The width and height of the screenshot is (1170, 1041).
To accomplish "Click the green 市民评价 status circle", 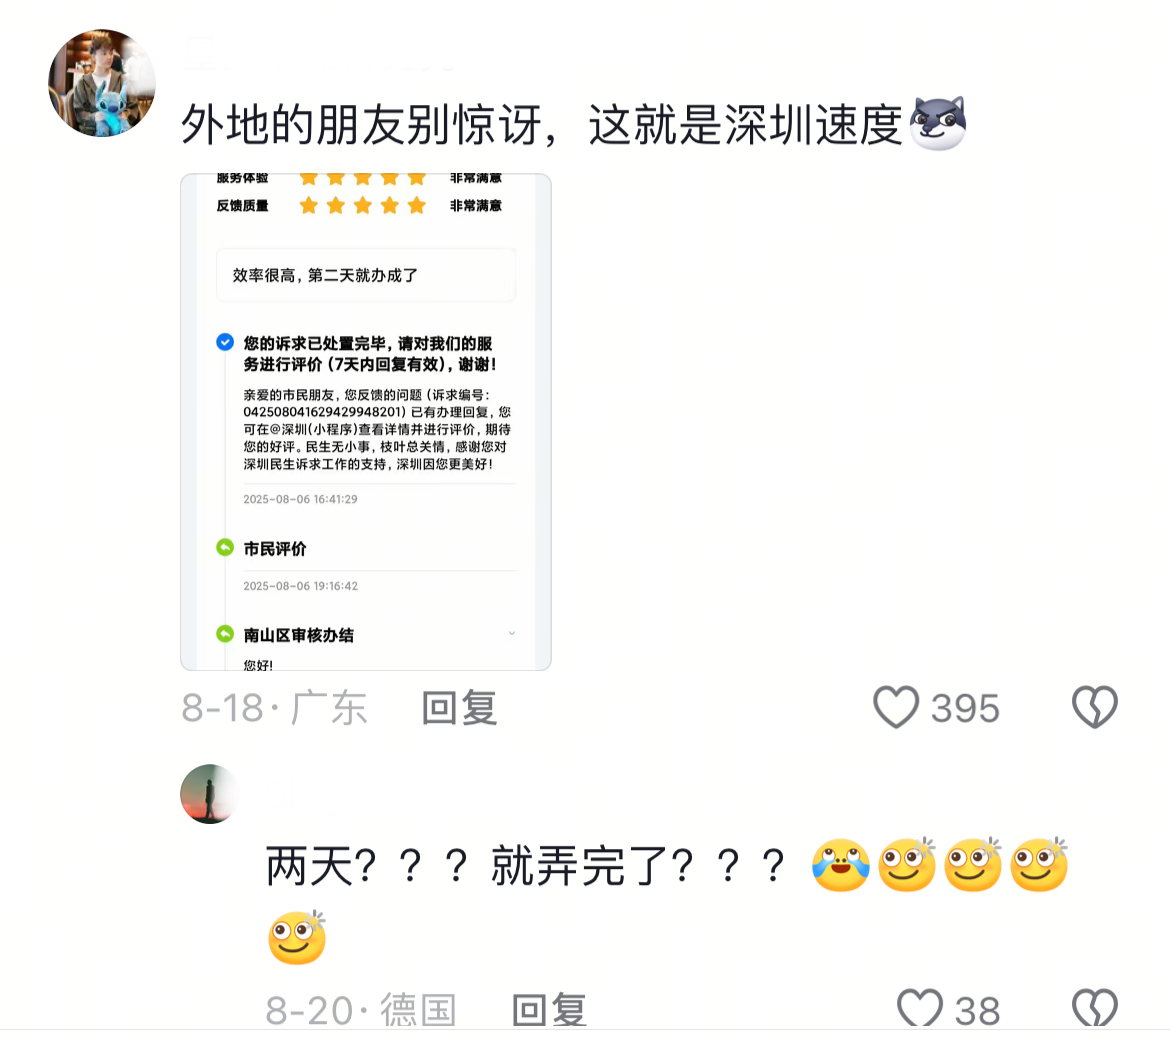I will 225,548.
